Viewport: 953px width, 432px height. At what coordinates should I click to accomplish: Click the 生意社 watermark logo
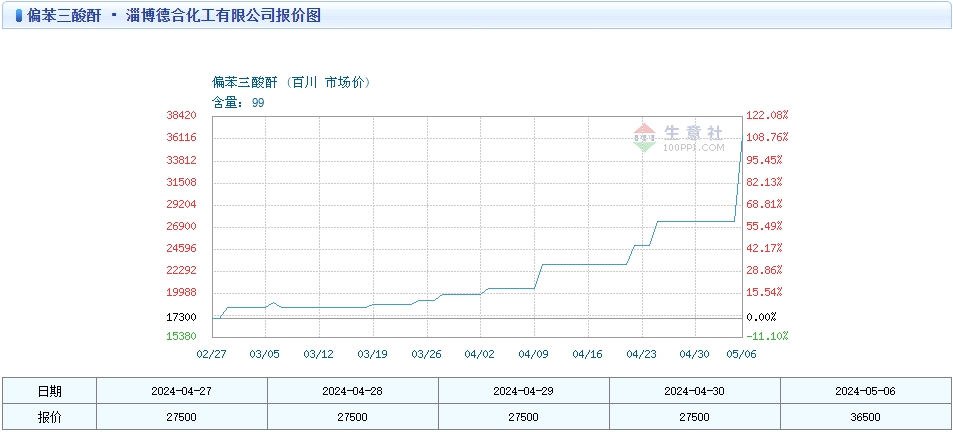[678, 135]
